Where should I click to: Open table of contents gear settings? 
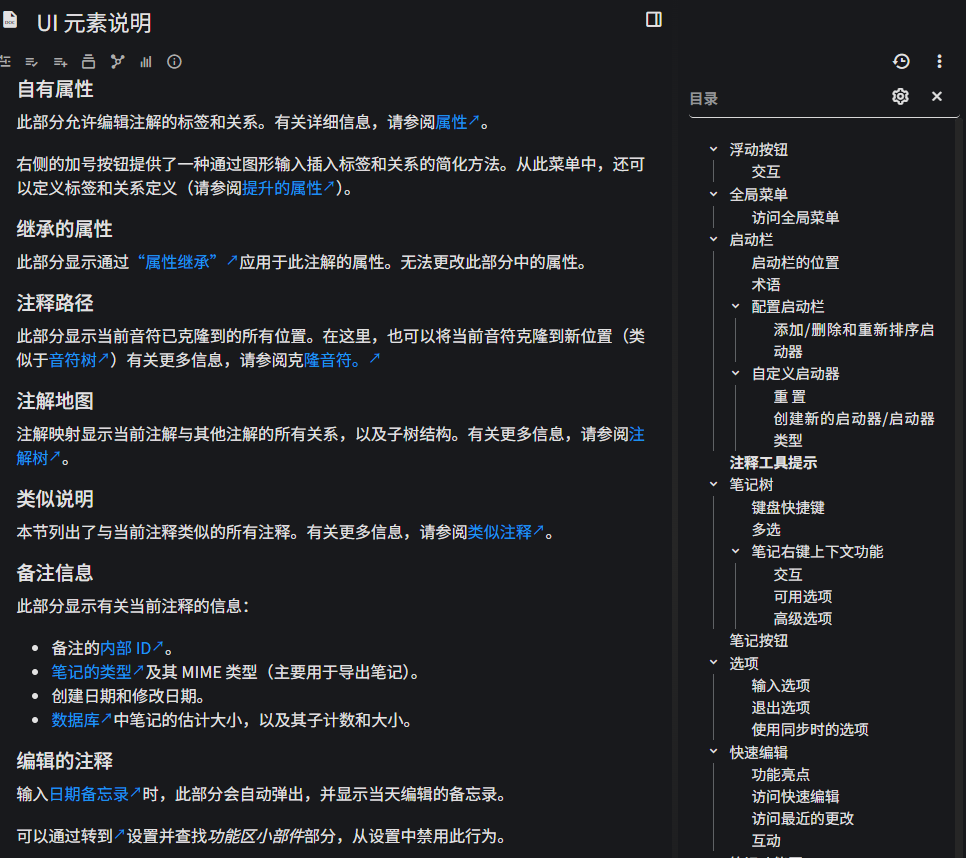coord(900,97)
